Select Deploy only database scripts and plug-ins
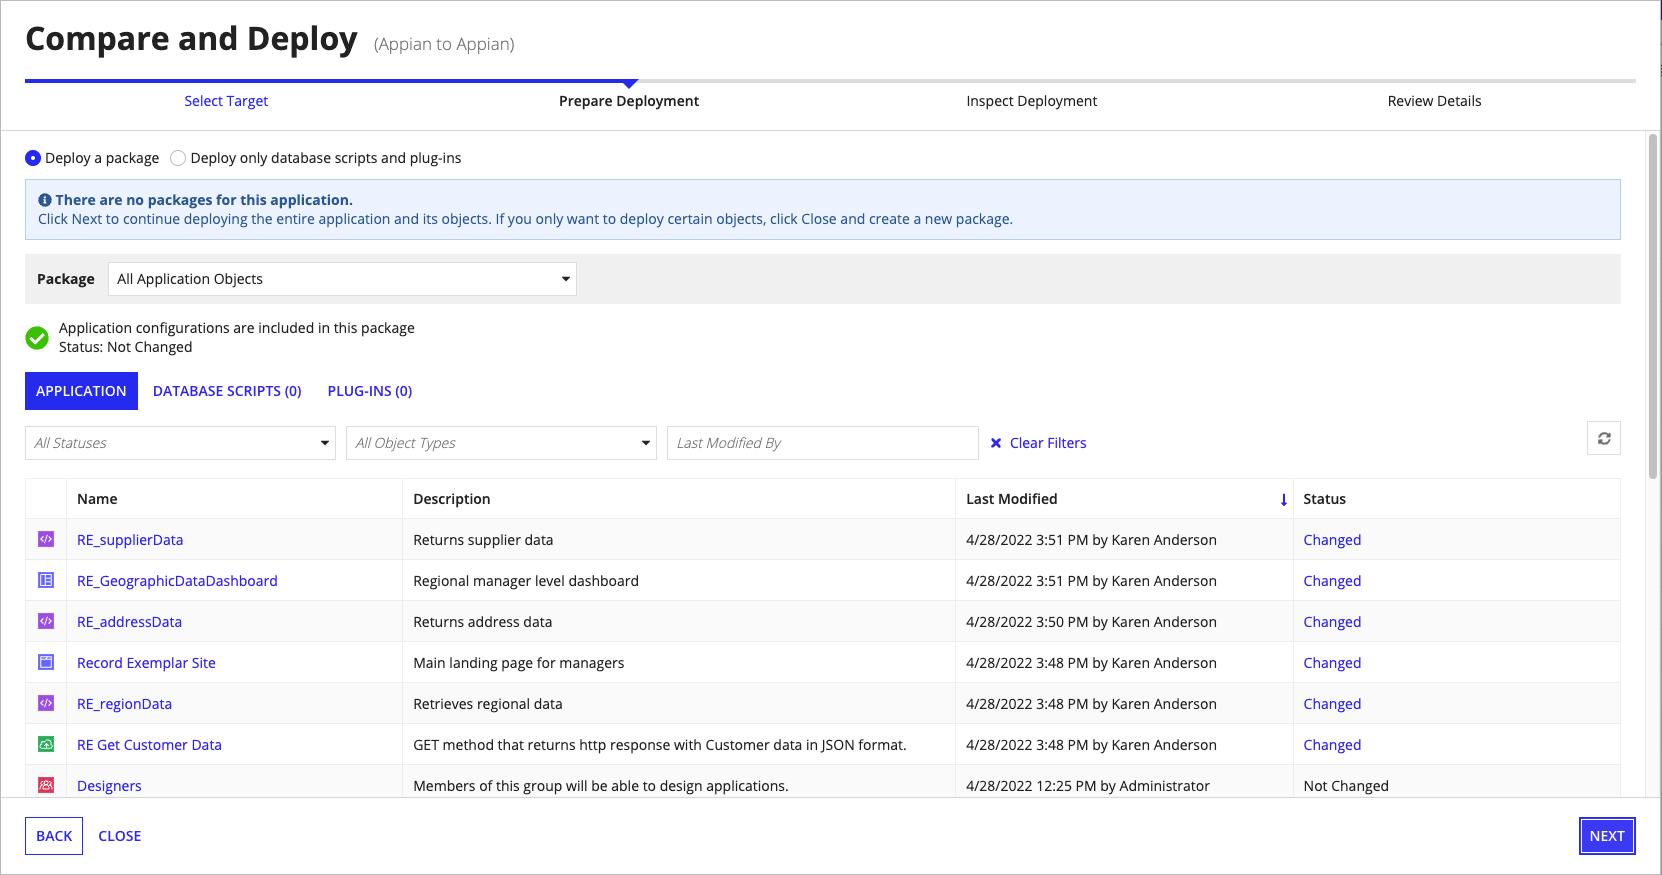This screenshot has width=1662, height=875. [x=178, y=158]
